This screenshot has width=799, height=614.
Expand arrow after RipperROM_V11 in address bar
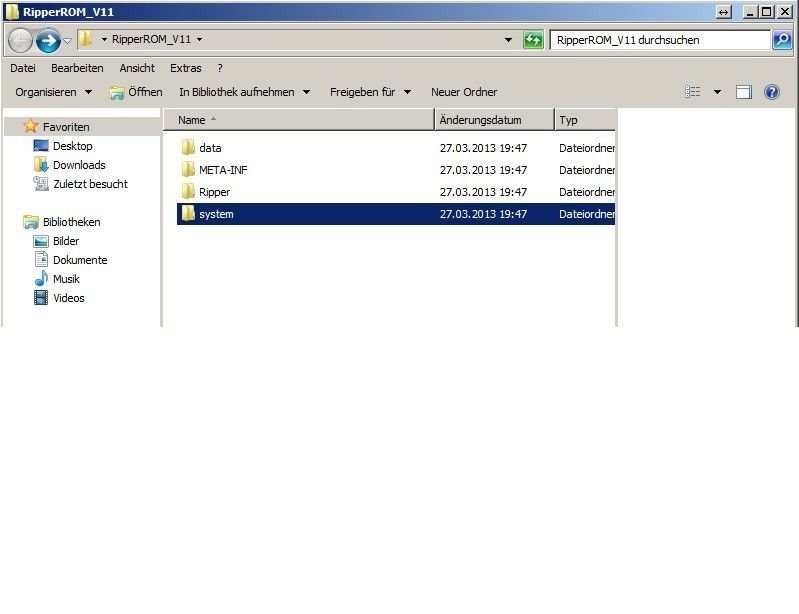[199, 39]
